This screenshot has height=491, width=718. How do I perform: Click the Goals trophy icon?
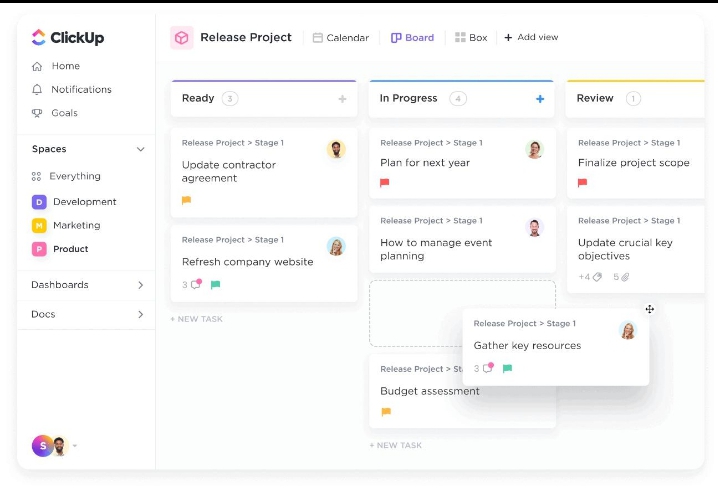pyautogui.click(x=37, y=113)
